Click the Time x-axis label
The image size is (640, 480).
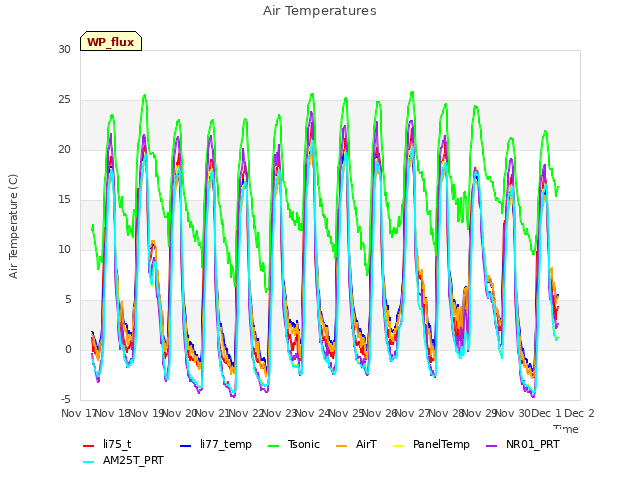[566, 429]
